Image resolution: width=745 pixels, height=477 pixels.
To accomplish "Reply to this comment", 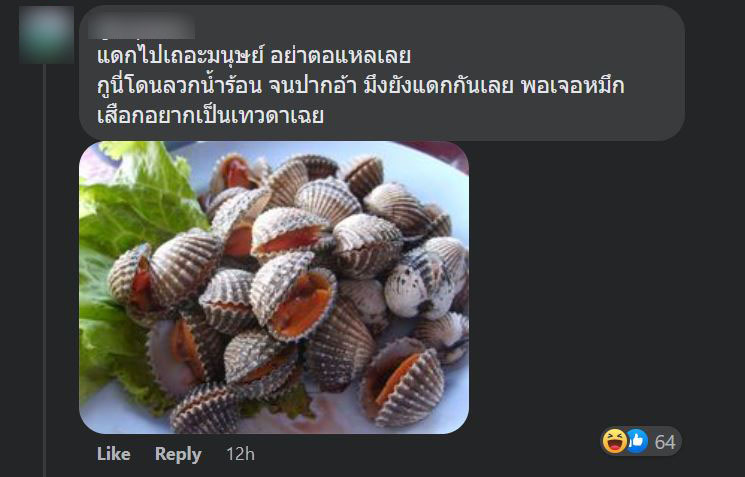I will tap(178, 454).
